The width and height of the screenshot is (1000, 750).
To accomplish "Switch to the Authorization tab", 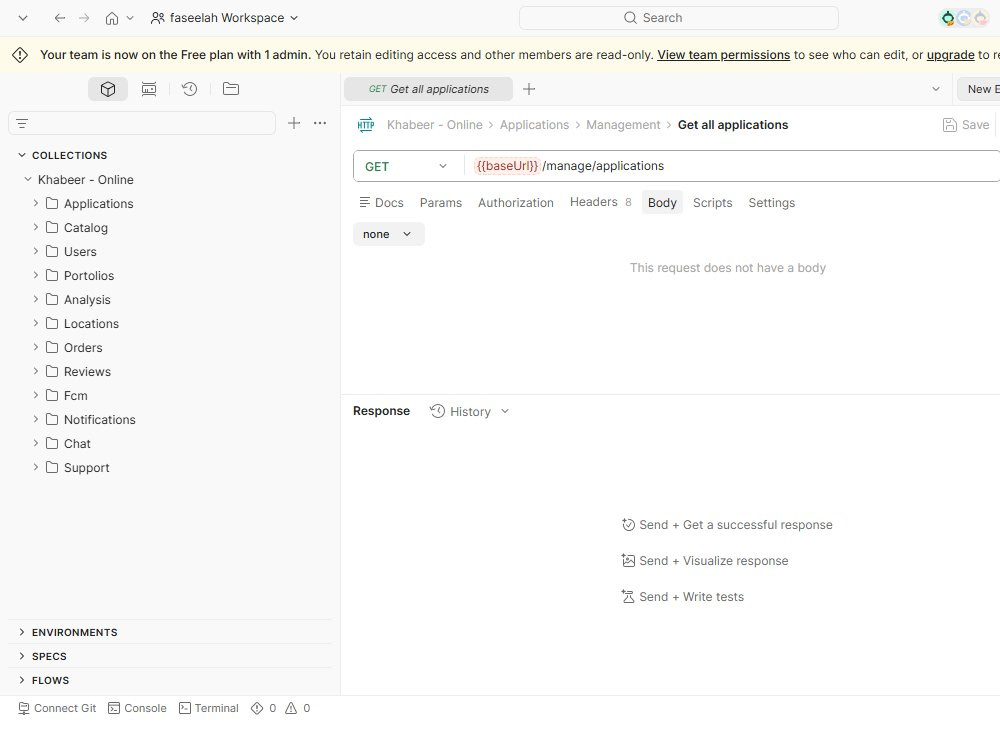I will (516, 203).
